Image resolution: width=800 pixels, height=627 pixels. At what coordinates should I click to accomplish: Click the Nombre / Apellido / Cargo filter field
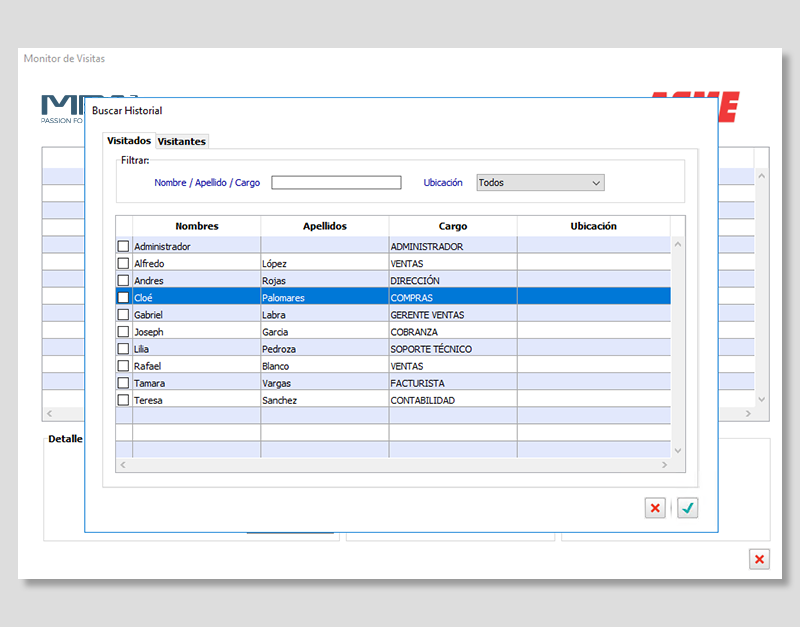click(x=336, y=183)
